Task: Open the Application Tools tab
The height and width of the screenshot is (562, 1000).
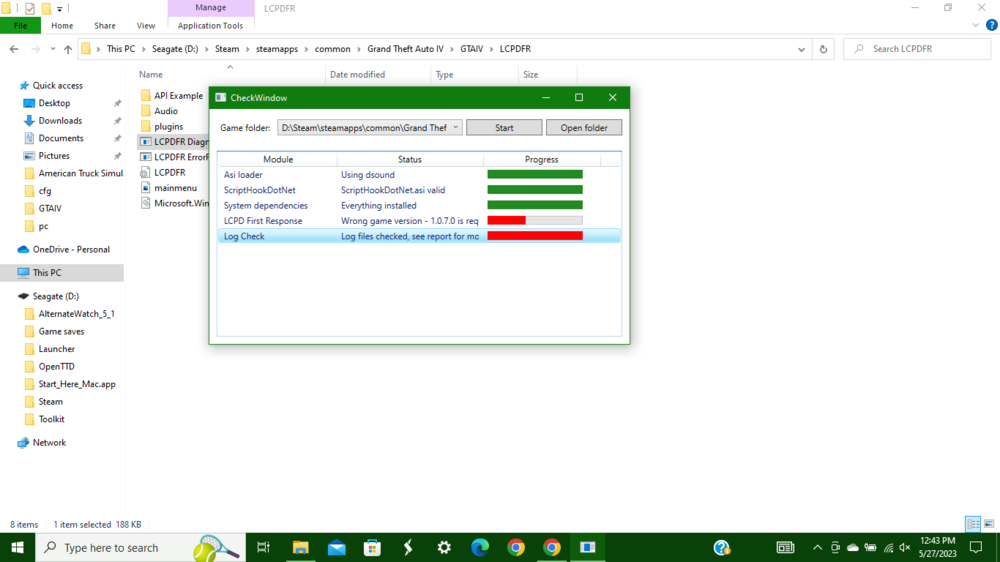Action: pos(210,26)
